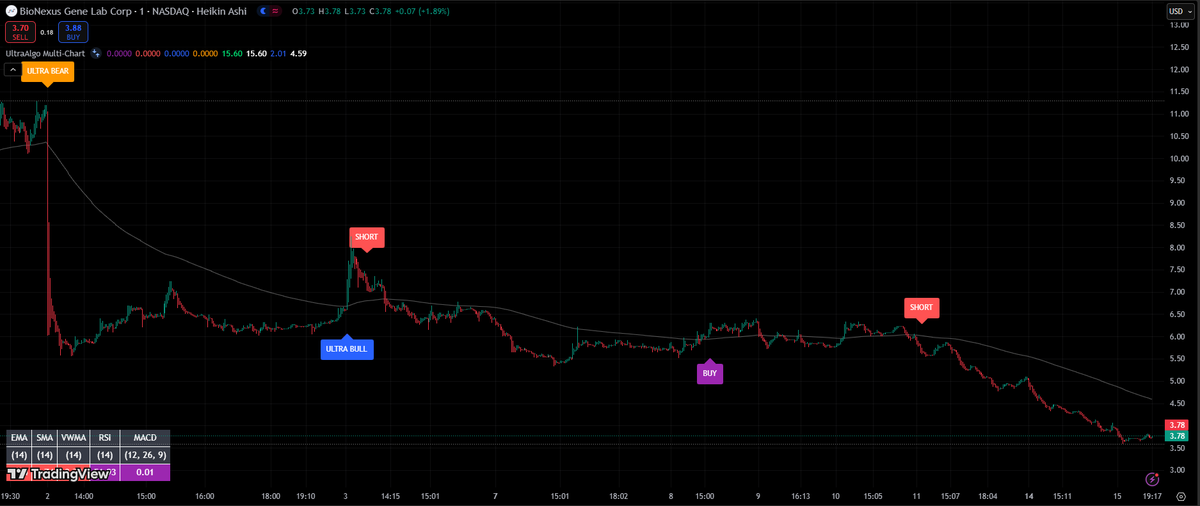Click the red wavy data-status icon
This screenshot has height=506, width=1200.
coord(277,11)
